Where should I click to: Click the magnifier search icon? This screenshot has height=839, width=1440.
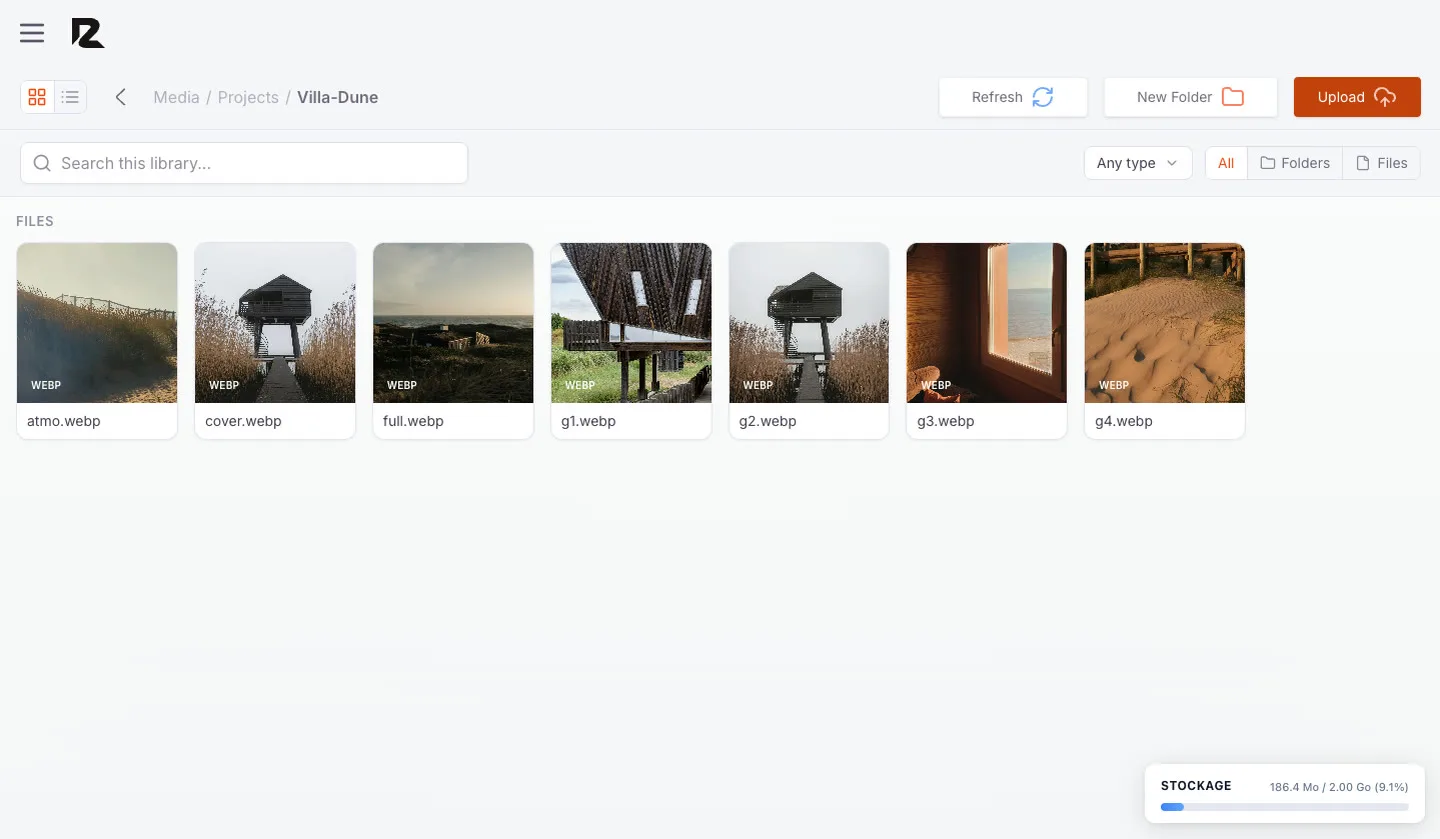point(42,163)
